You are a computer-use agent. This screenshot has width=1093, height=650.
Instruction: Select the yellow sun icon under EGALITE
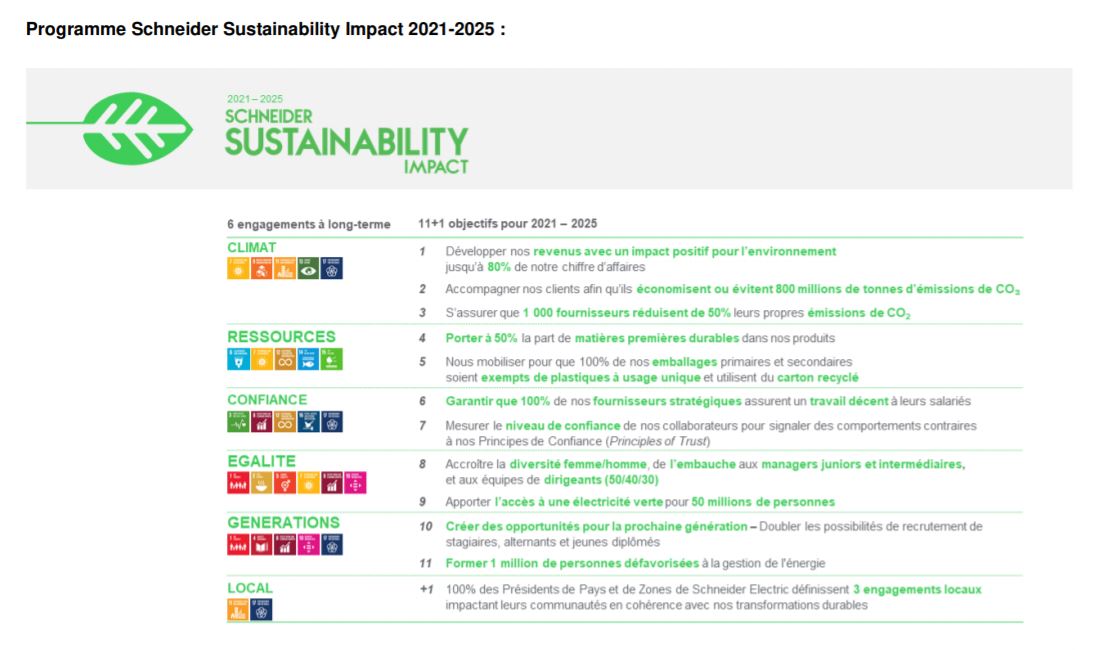click(x=308, y=483)
